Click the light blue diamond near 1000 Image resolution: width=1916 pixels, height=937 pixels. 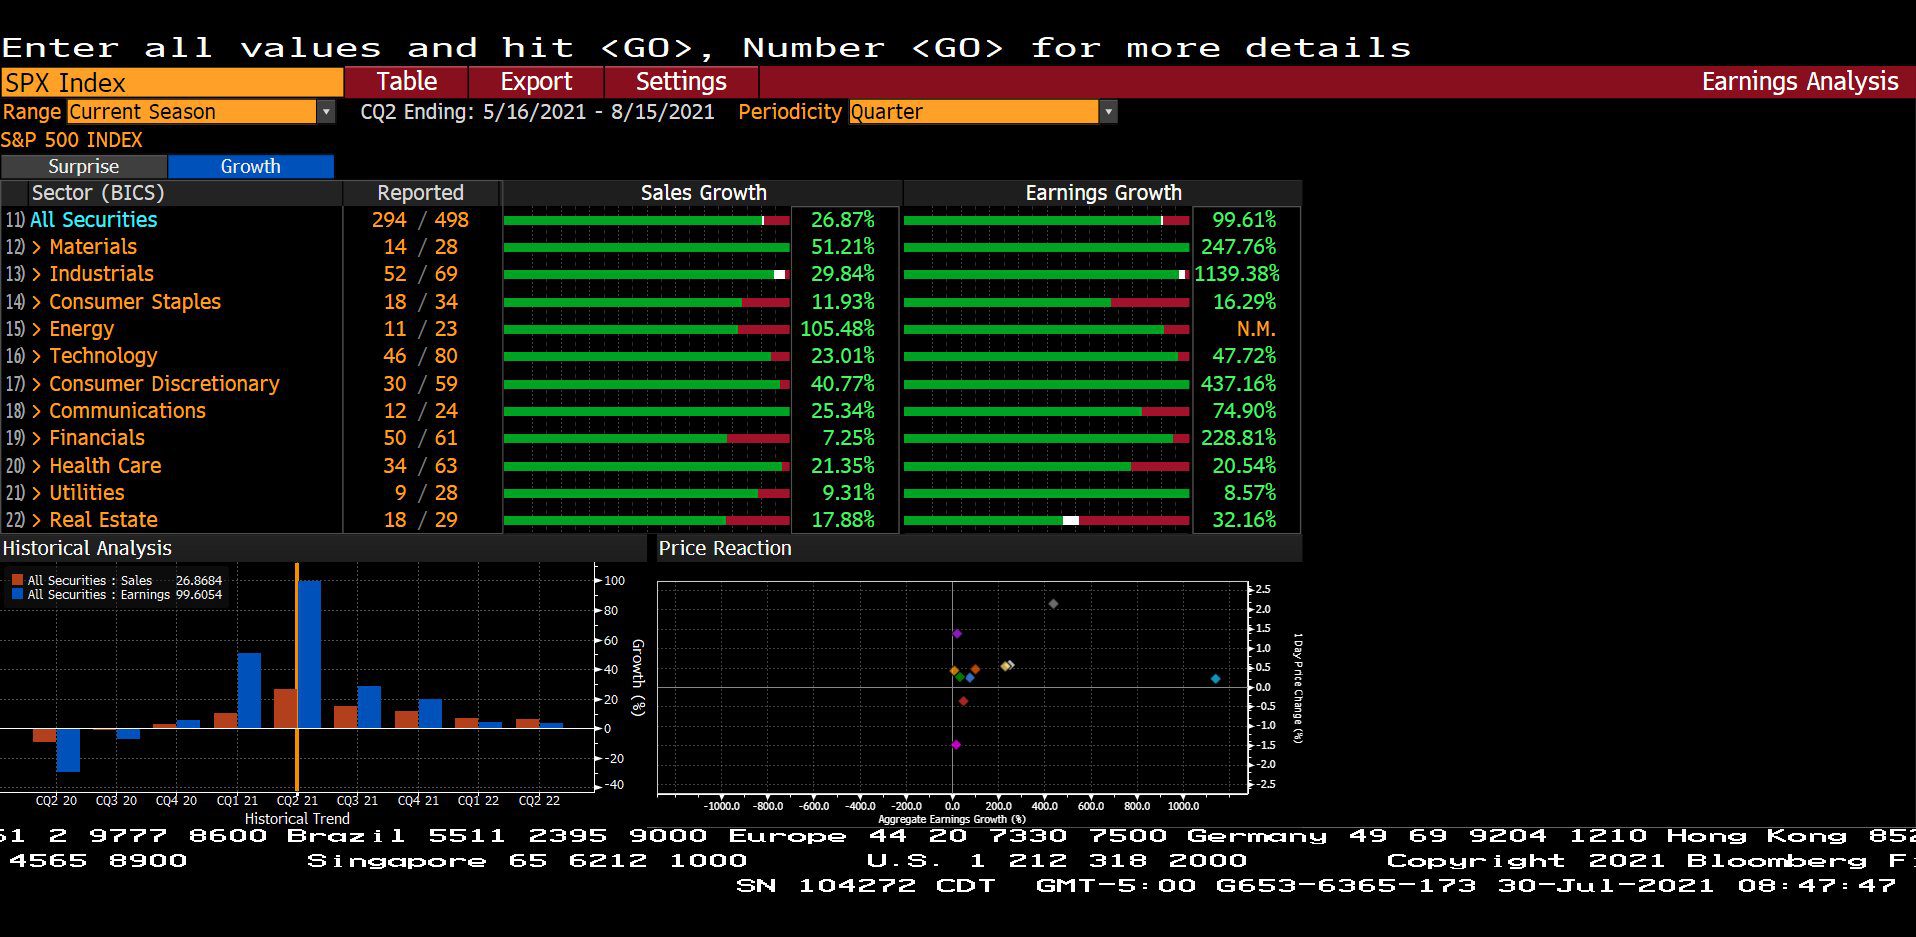tap(1216, 679)
